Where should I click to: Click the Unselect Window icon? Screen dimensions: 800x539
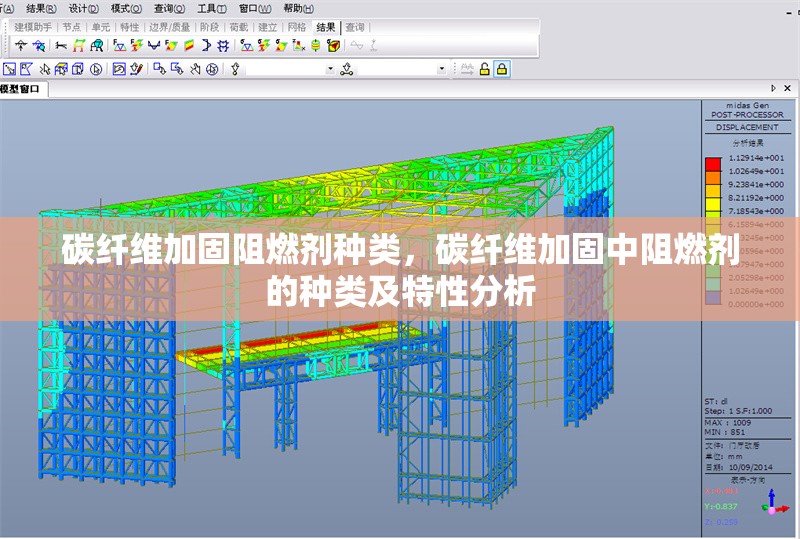pos(160,69)
